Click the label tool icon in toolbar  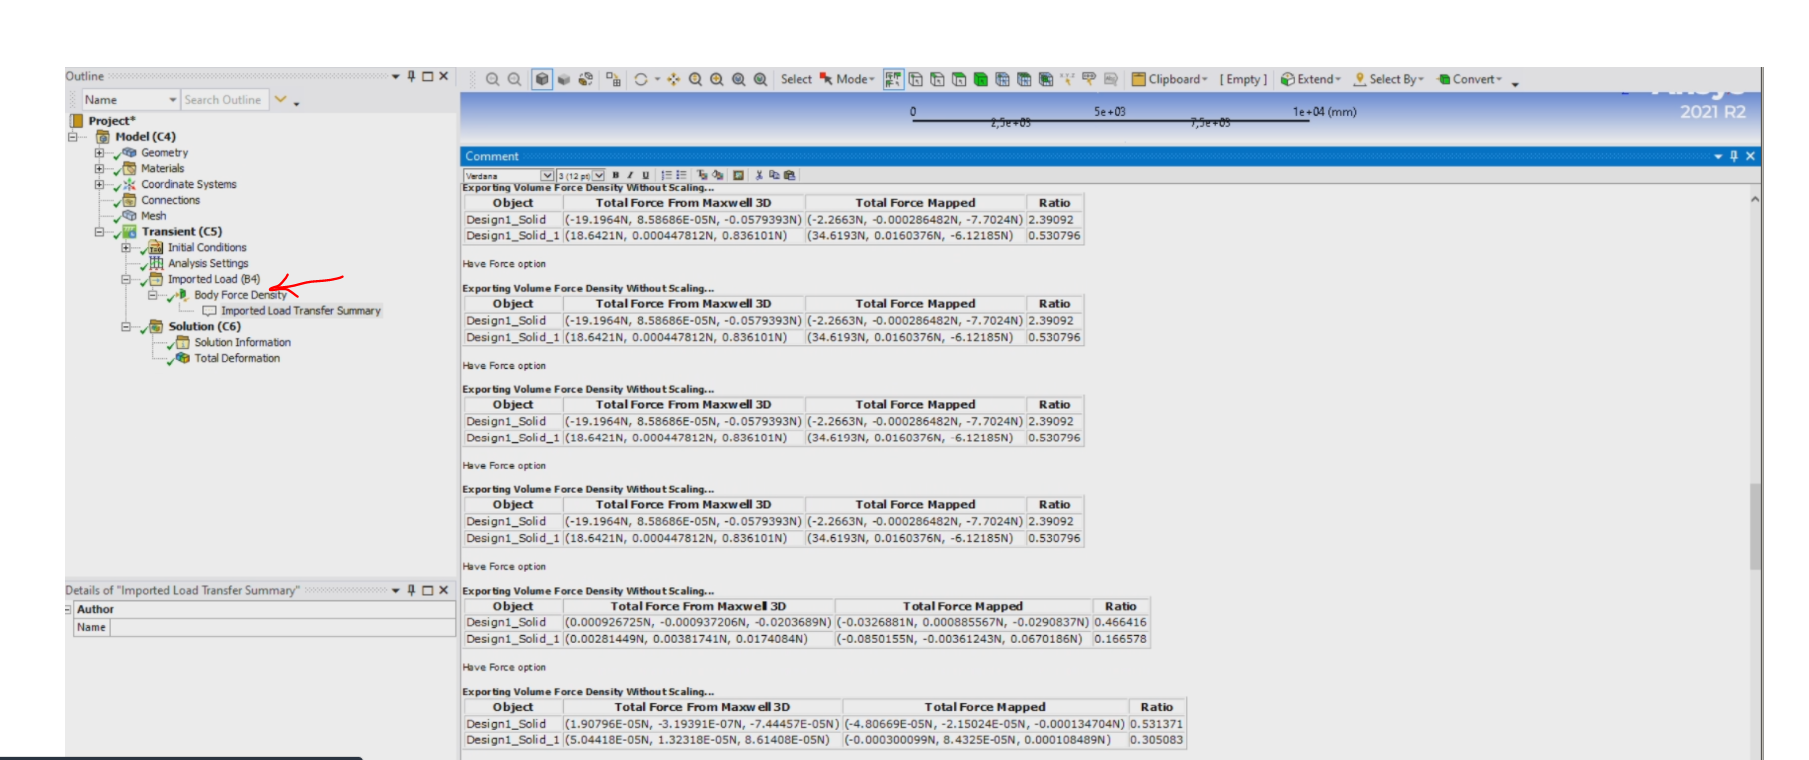pos(1110,79)
